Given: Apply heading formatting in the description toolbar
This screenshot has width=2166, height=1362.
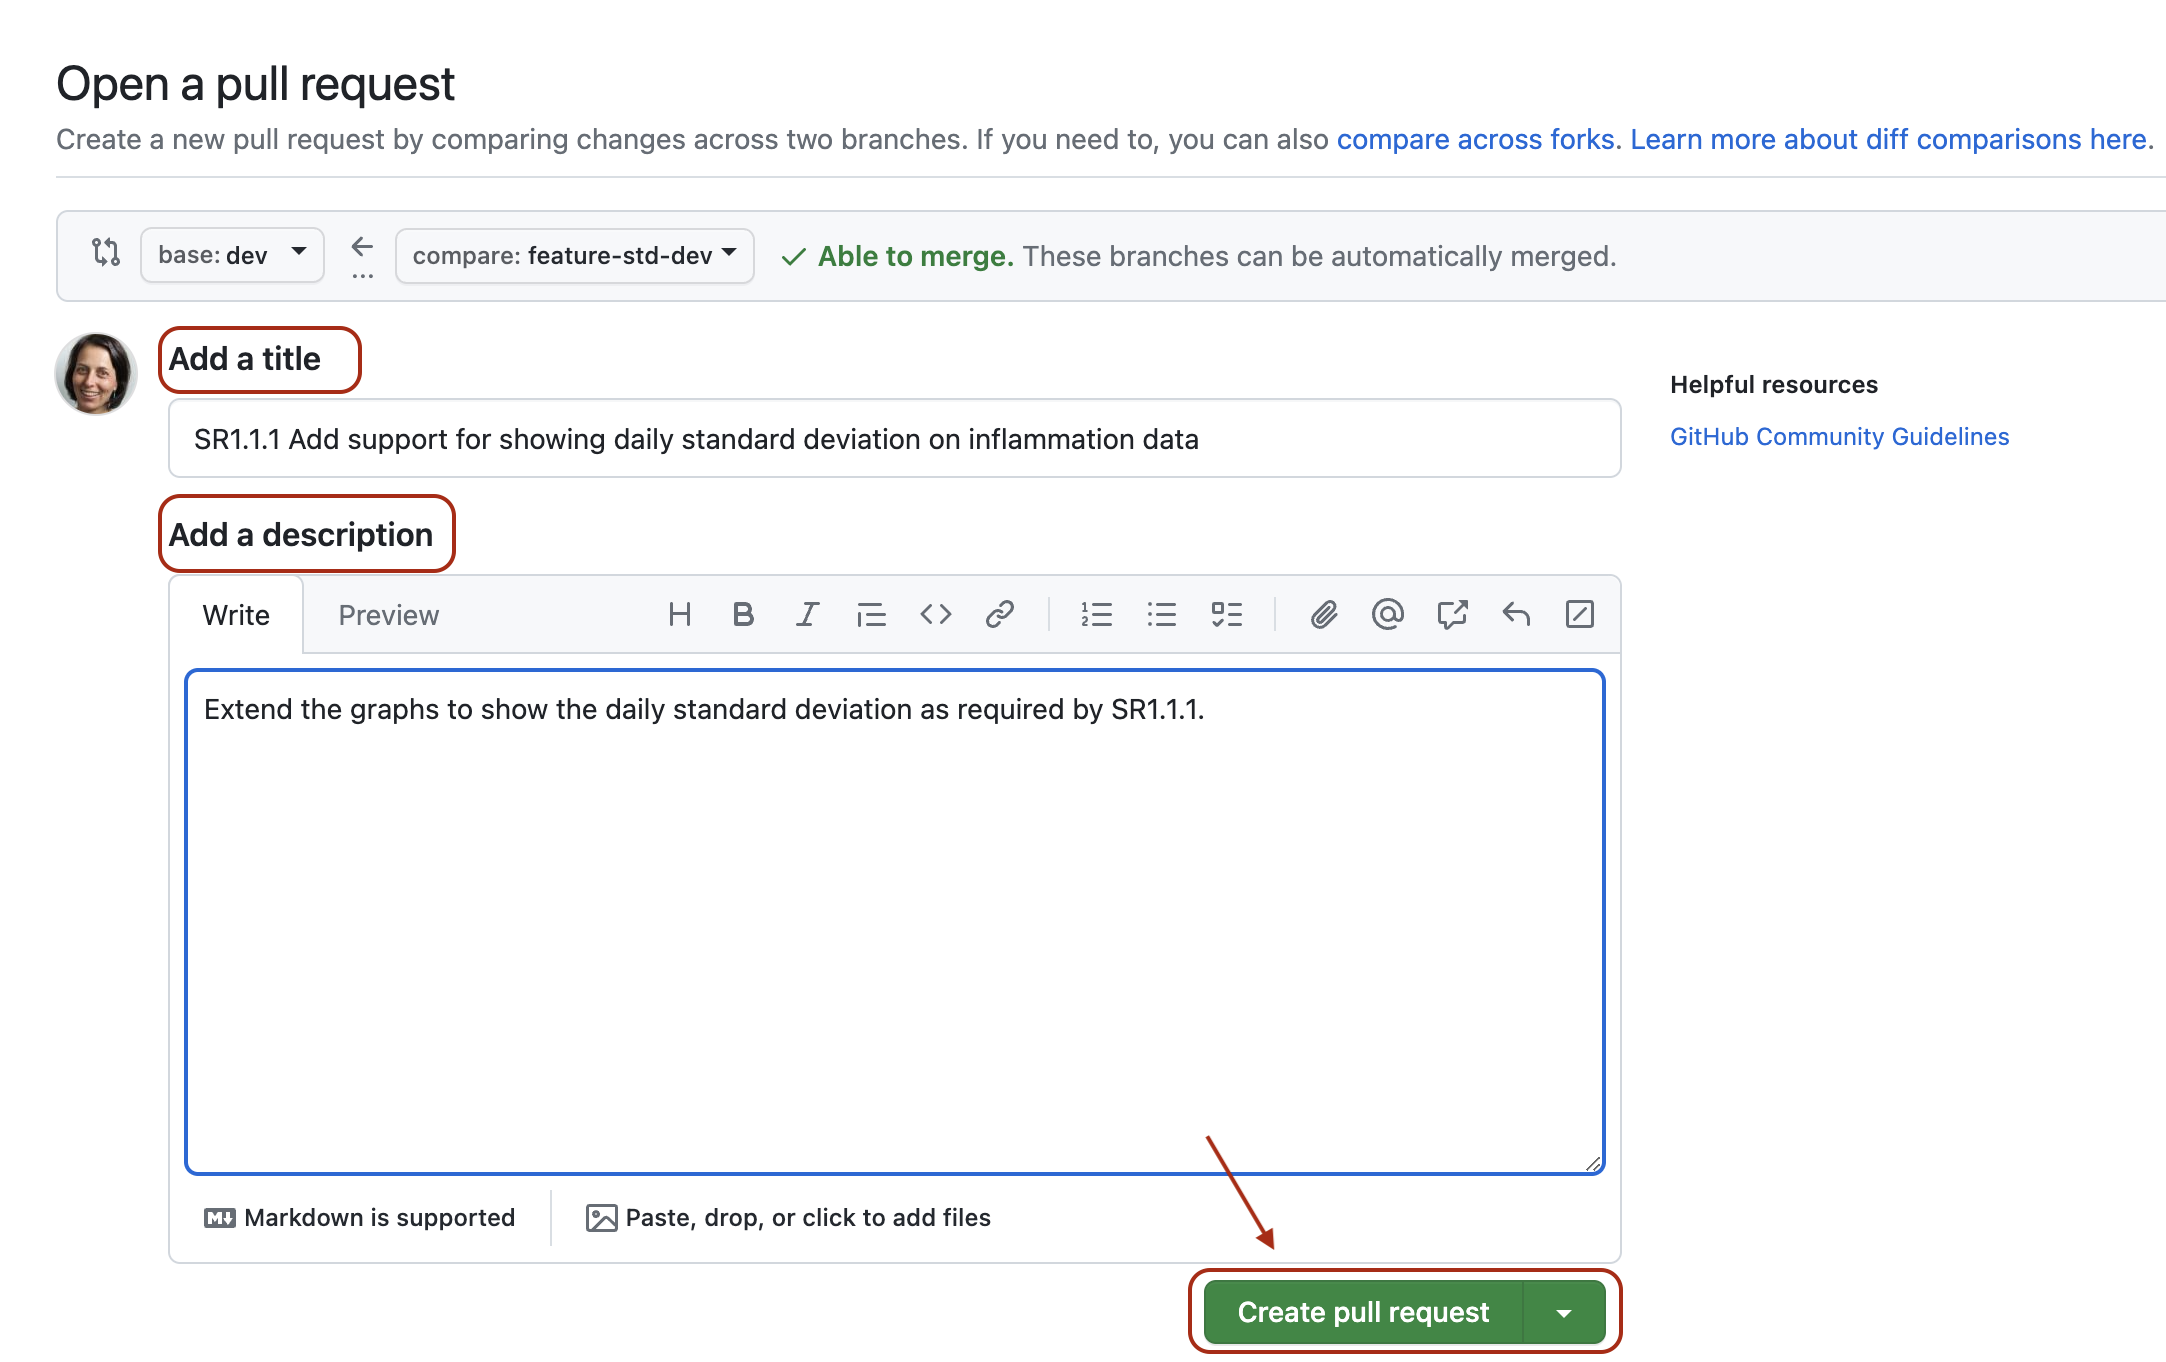Looking at the screenshot, I should [680, 614].
